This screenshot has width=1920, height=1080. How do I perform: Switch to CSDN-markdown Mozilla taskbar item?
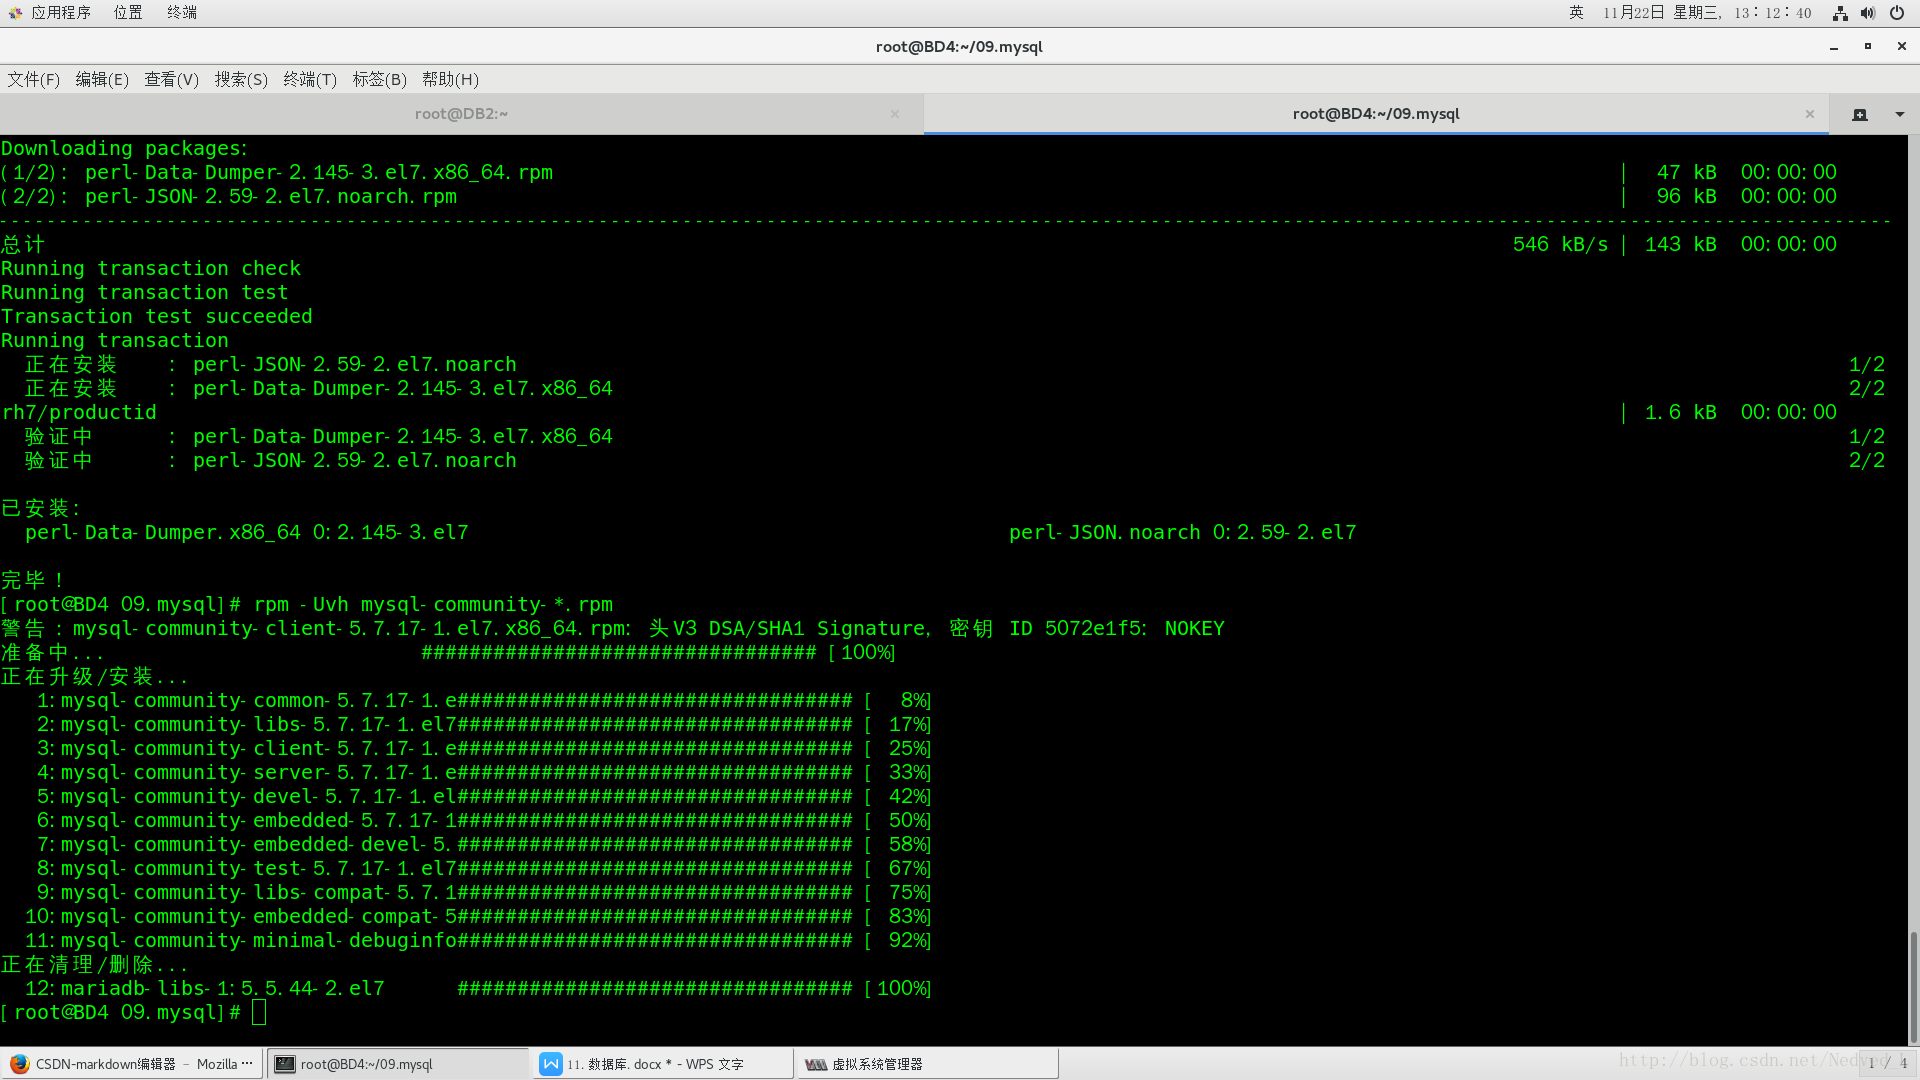[x=132, y=1064]
